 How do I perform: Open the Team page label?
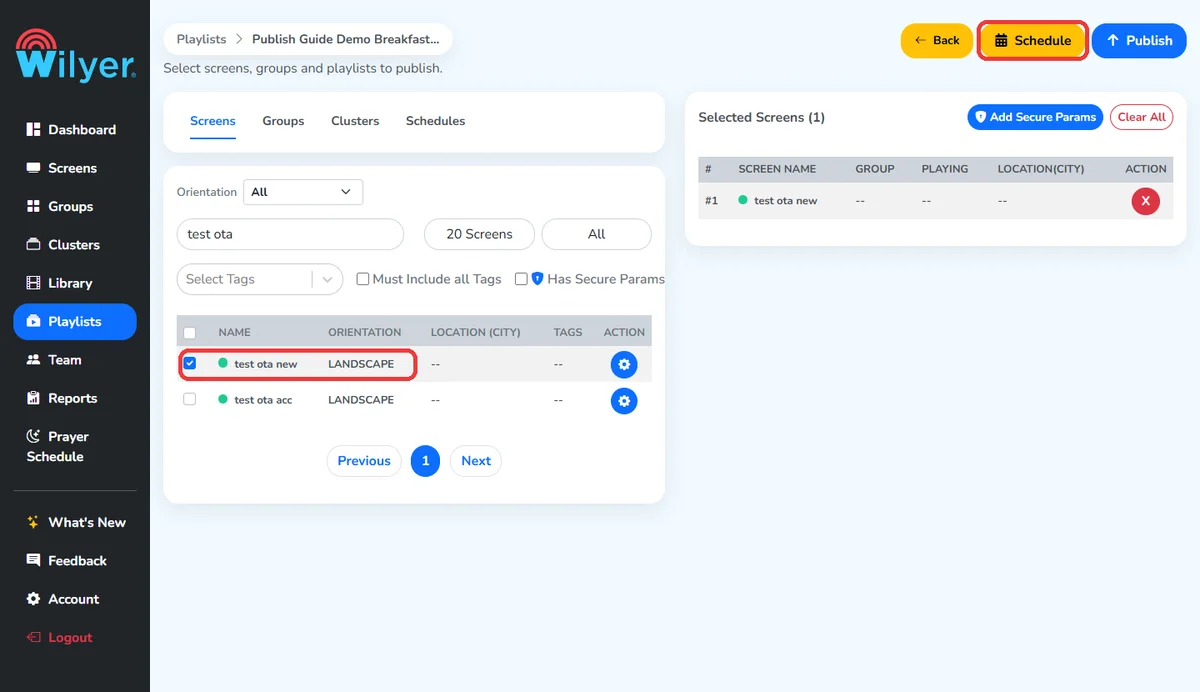point(65,360)
